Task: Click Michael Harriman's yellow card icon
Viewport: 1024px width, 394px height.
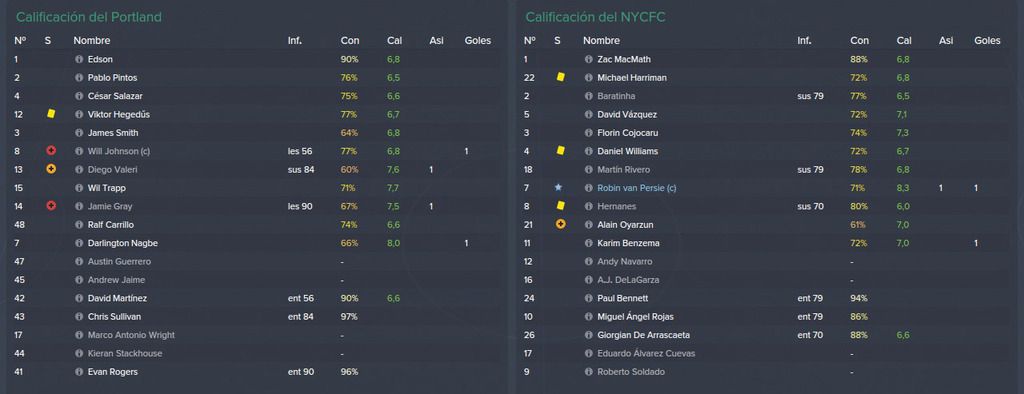Action: (560, 77)
